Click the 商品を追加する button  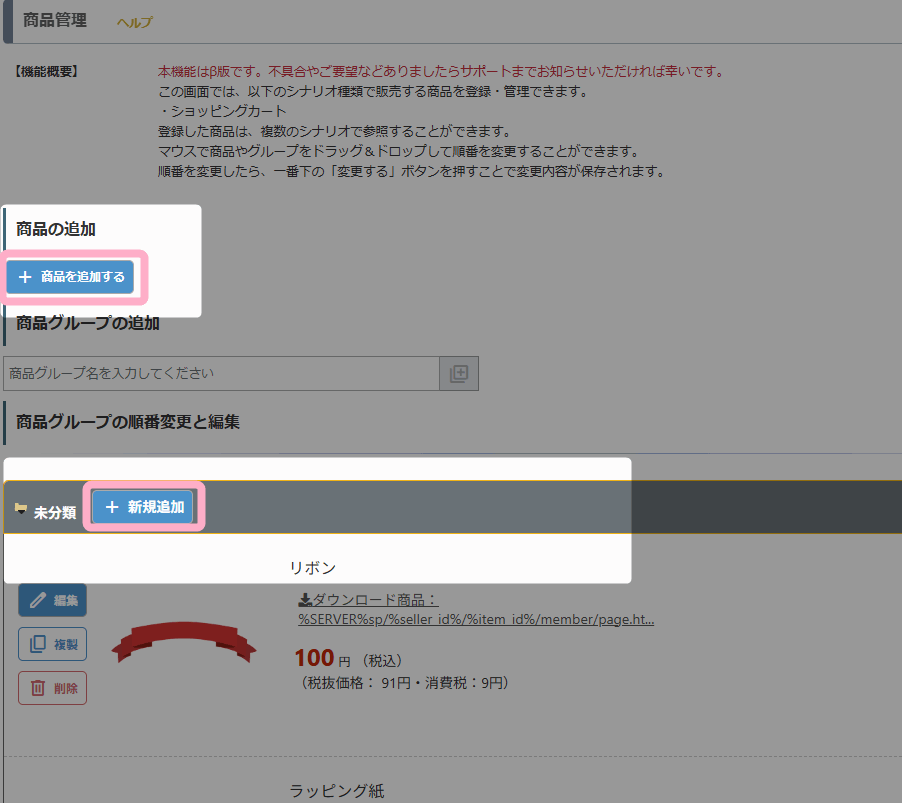[x=70, y=277]
